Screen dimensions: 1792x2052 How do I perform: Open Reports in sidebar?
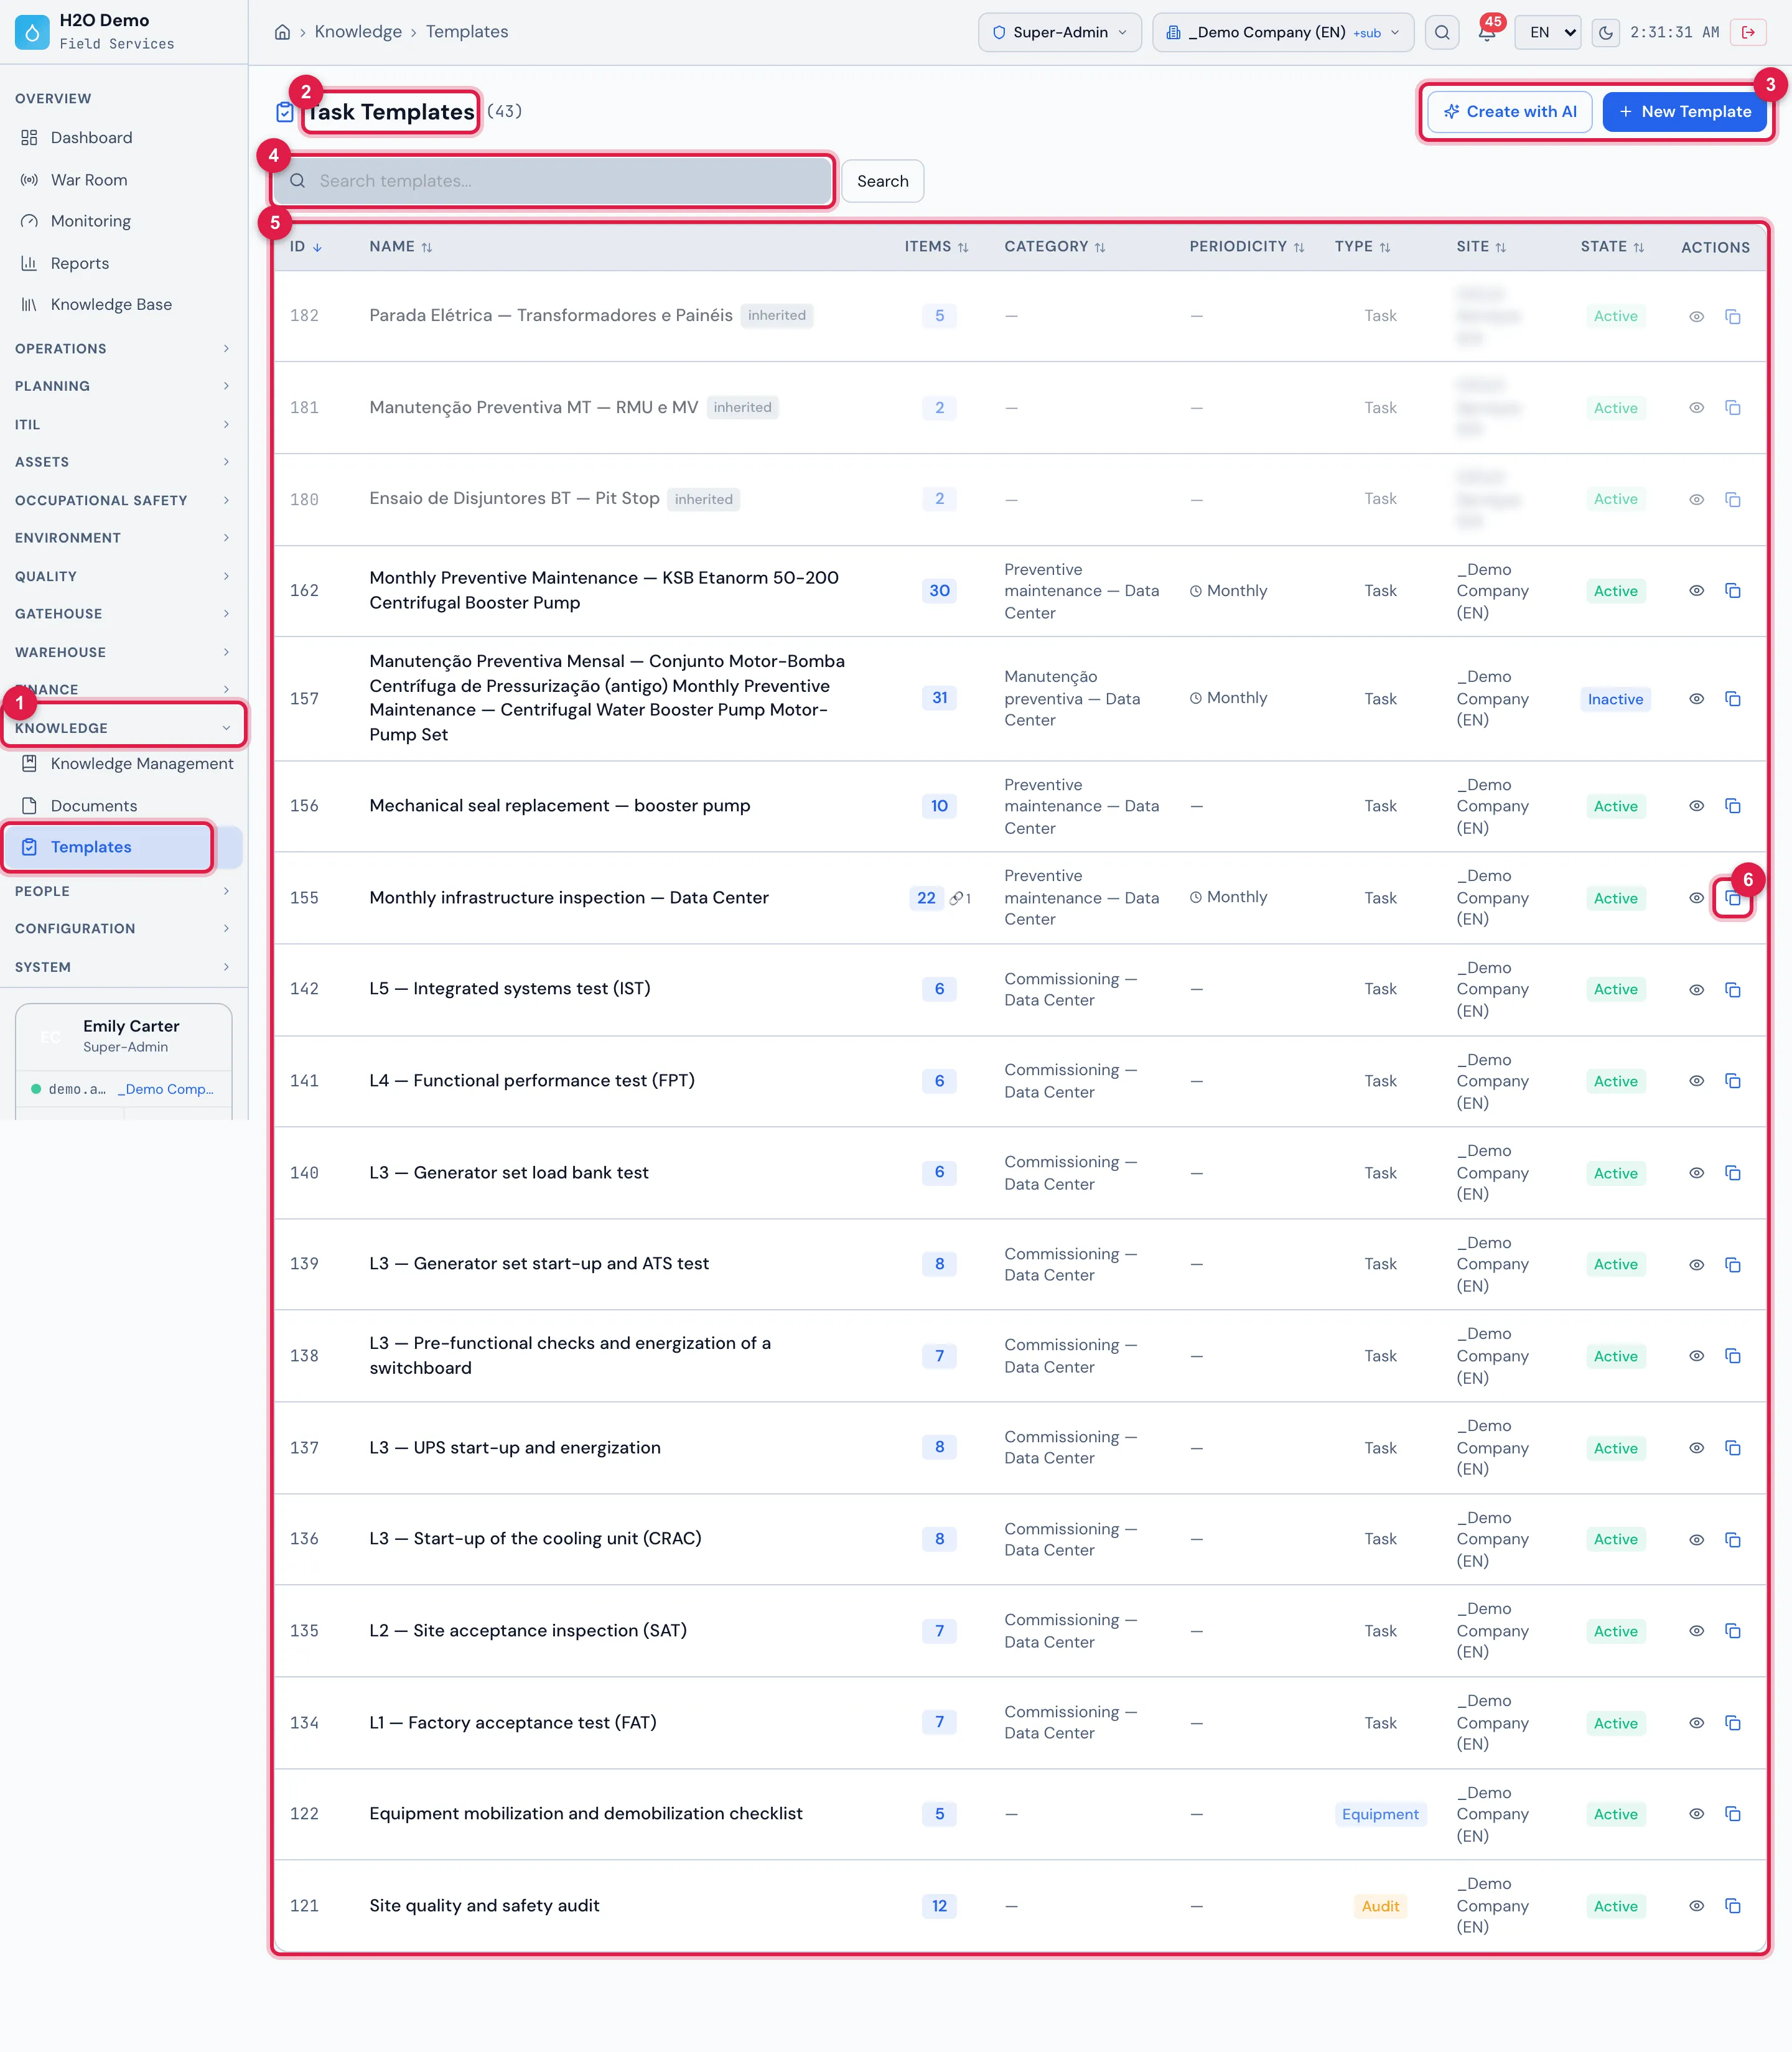pos(124,263)
